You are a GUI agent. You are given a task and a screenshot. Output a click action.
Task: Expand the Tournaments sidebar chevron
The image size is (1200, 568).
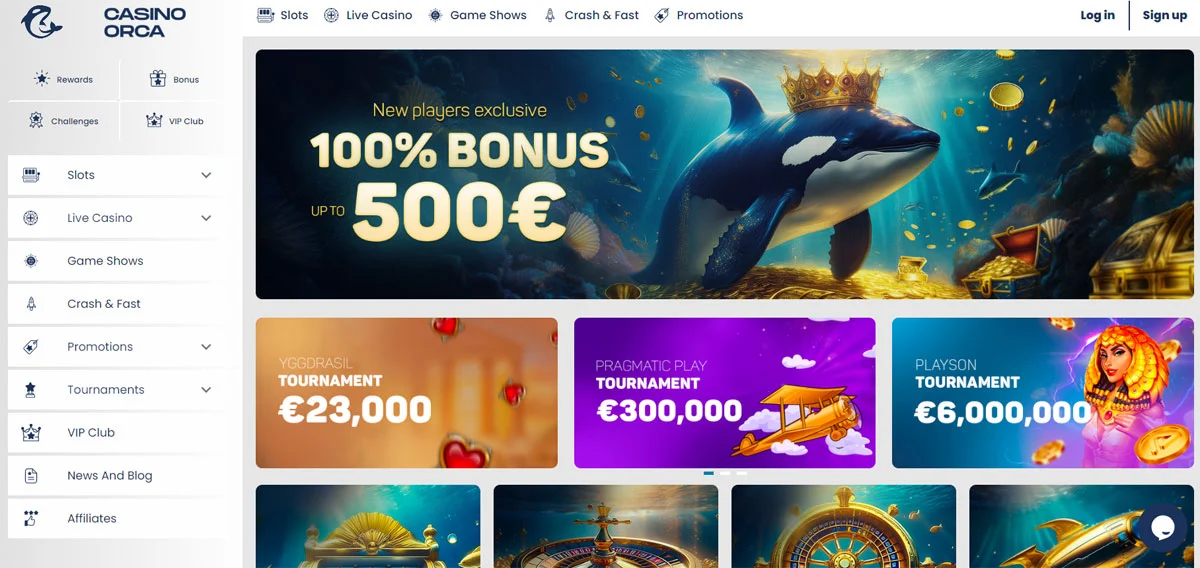(206, 390)
